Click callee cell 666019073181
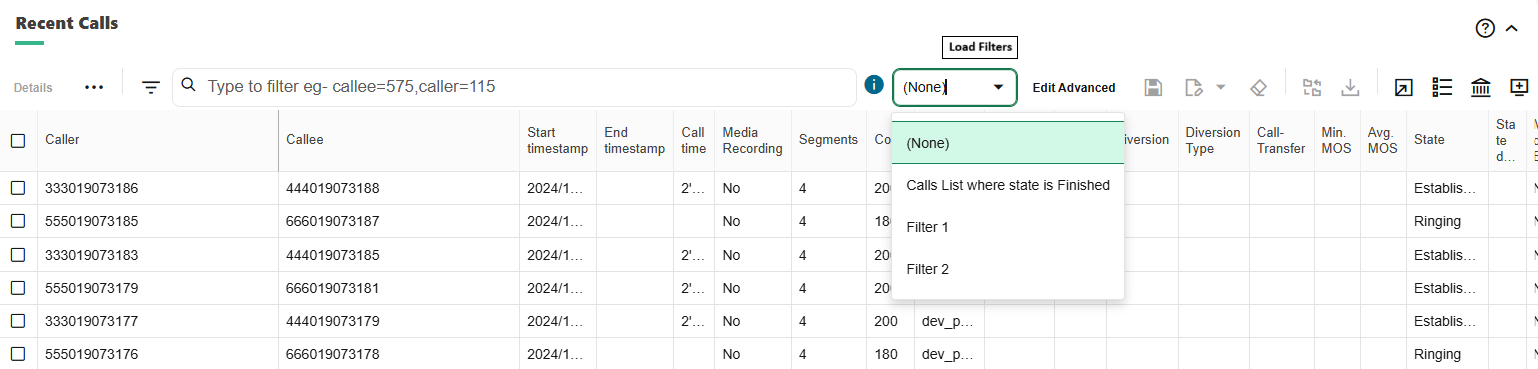Screen dimensions: 1538x369 [398, 288]
